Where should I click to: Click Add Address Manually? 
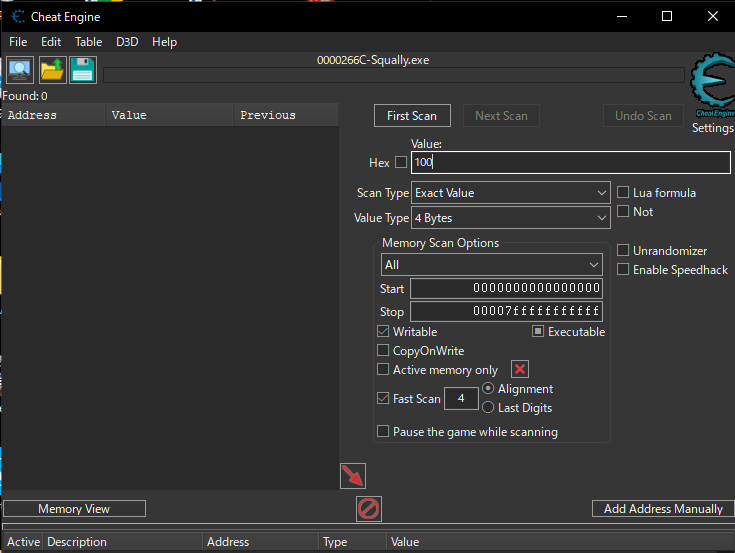(x=663, y=508)
